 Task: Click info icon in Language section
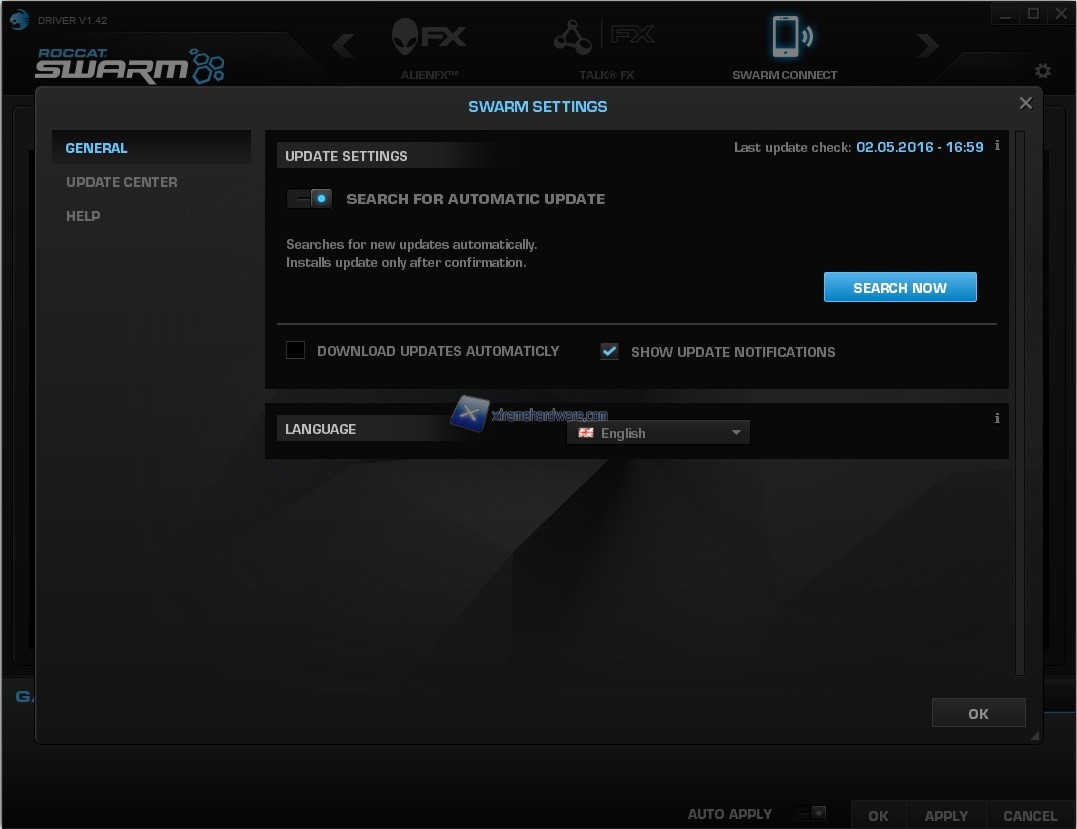tap(997, 418)
